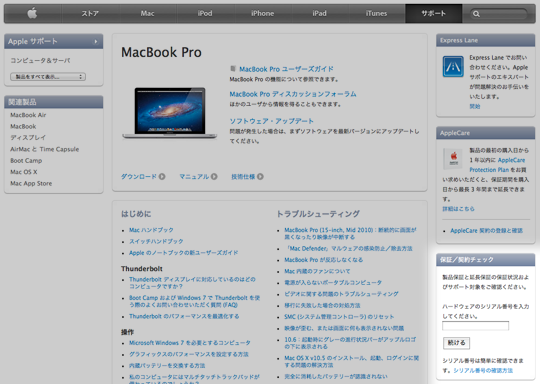This screenshot has height=384, width=540.
Task: Open the Mac navigation tab
Action: tap(147, 13)
